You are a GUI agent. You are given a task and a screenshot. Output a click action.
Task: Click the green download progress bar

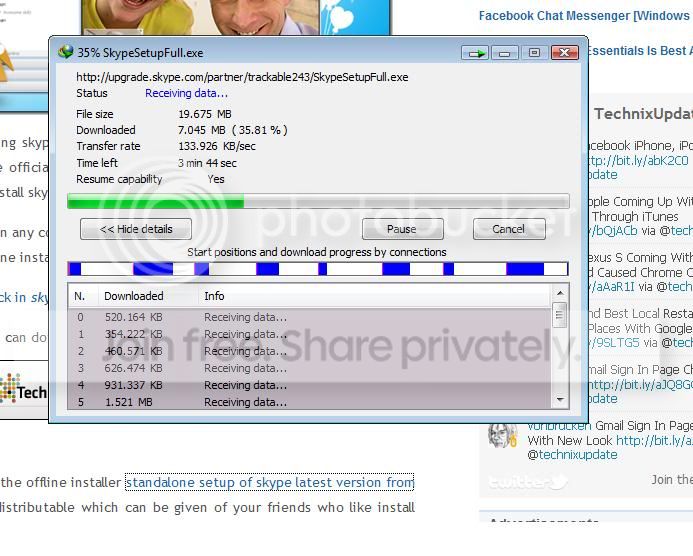click(x=318, y=201)
